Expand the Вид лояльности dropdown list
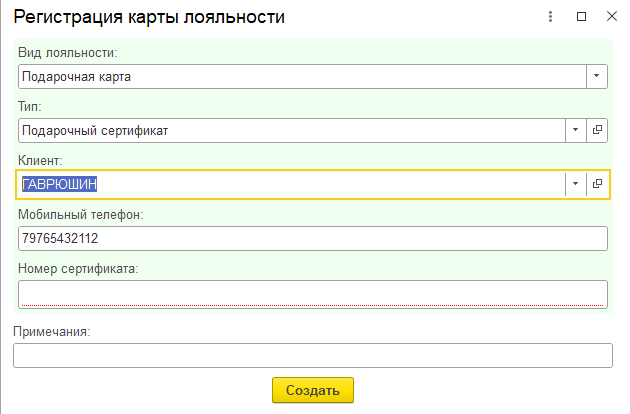630x414 pixels. [597, 76]
